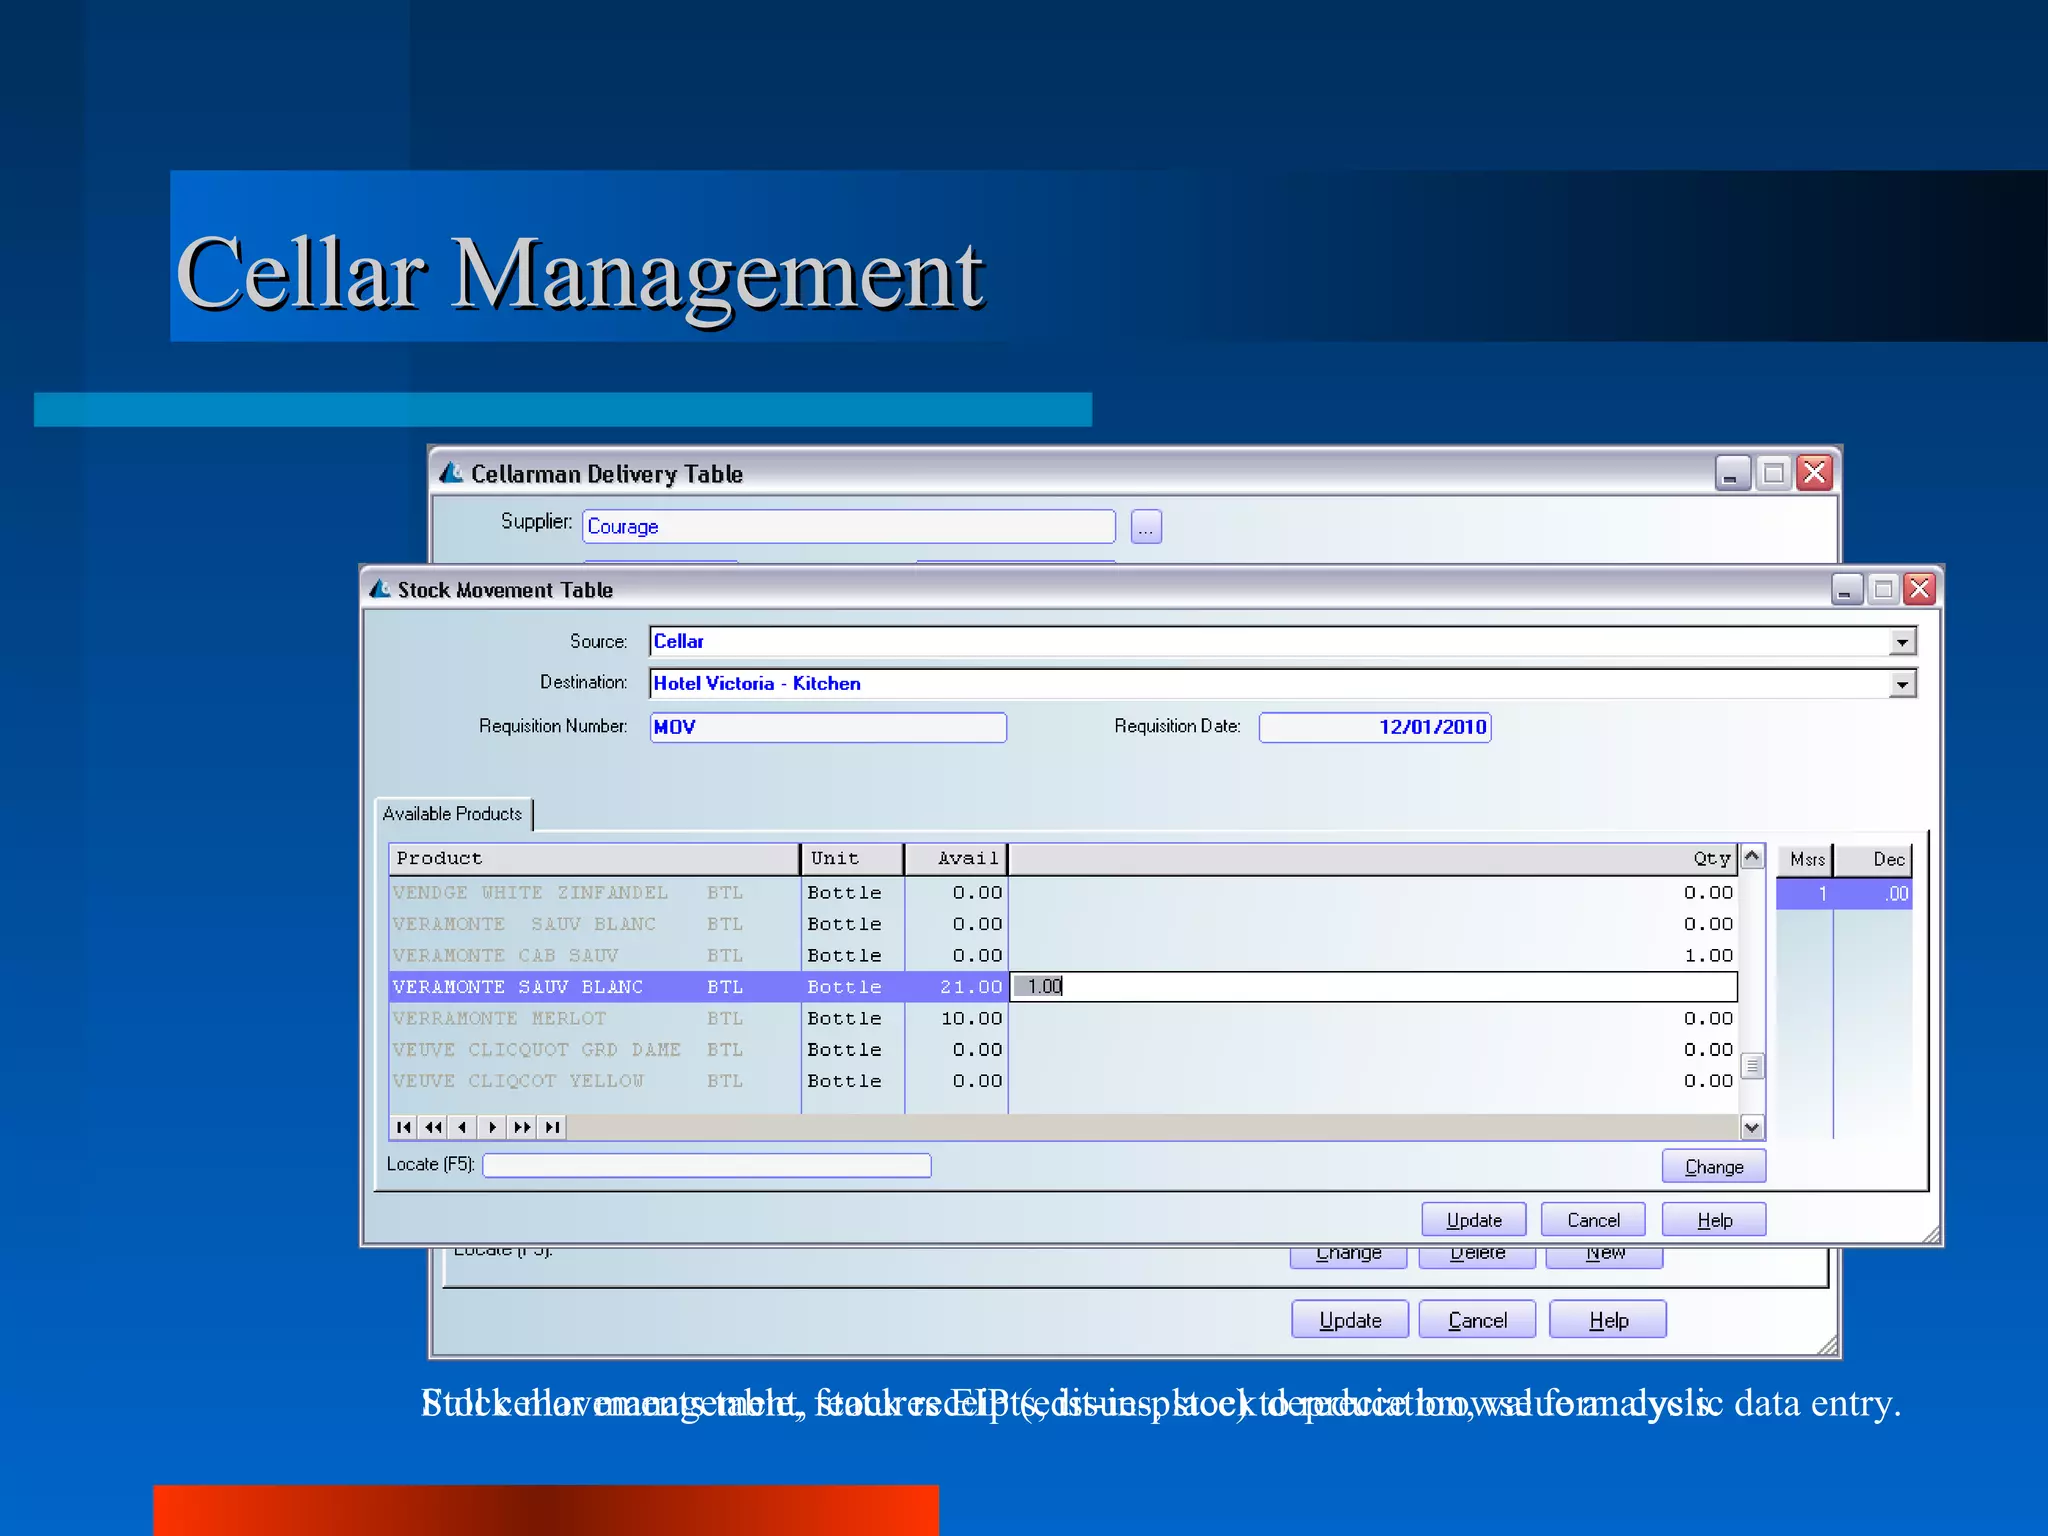Open supplier lookup ellipsis button
This screenshot has width=2048, height=1536.
tap(1146, 526)
